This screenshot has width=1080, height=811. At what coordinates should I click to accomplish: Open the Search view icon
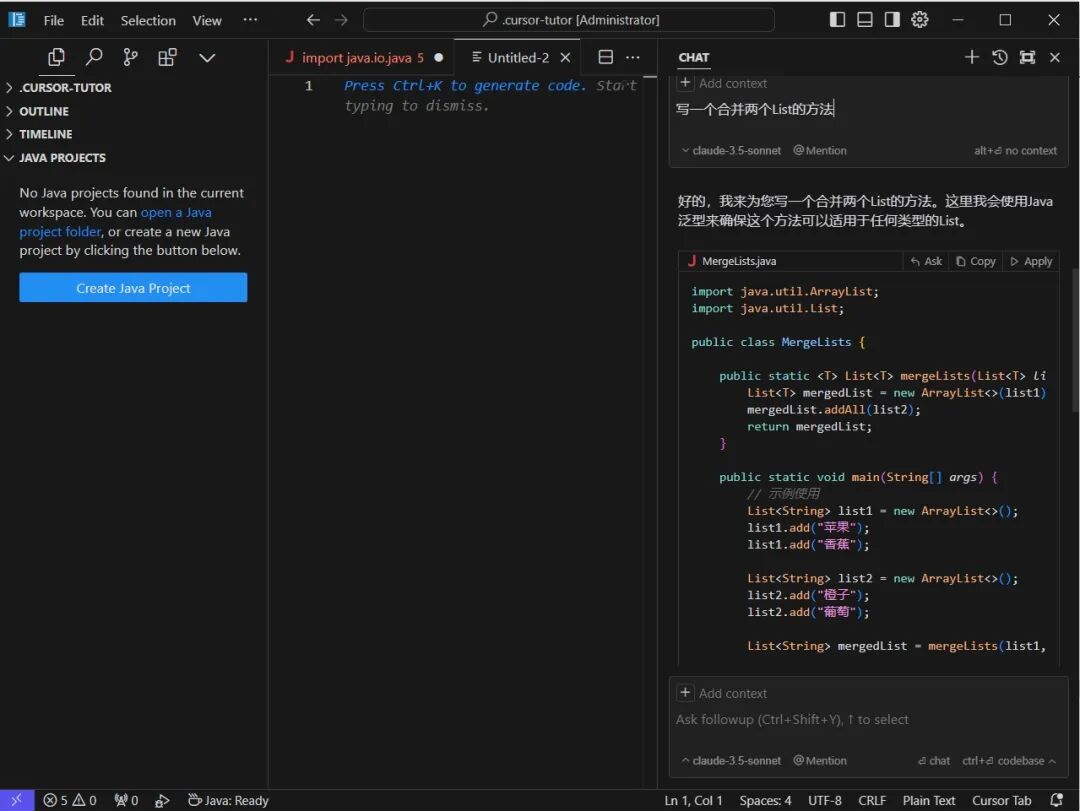point(94,57)
